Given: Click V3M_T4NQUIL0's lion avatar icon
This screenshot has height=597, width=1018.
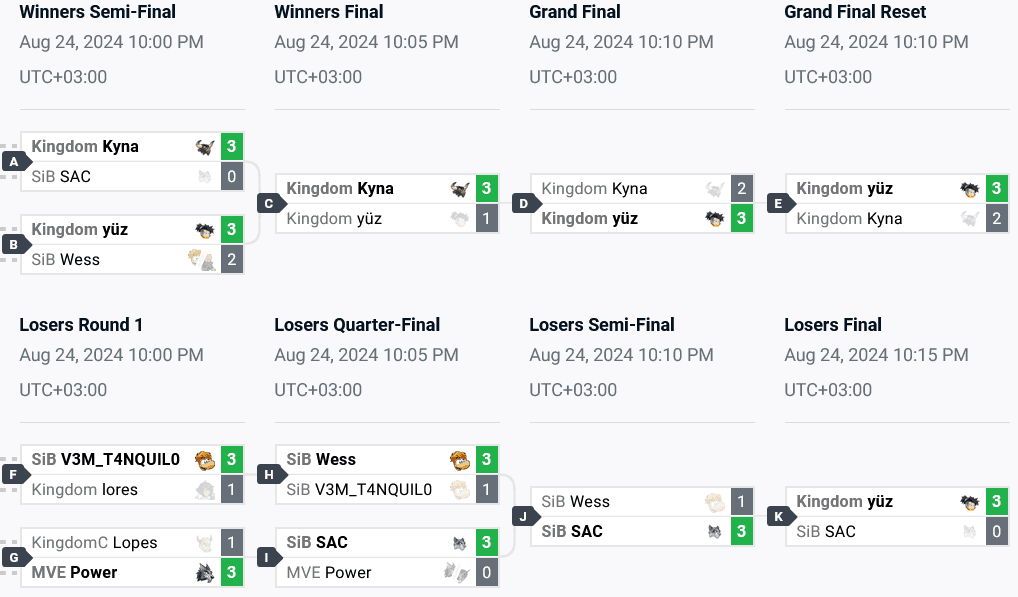Looking at the screenshot, I should (204, 460).
